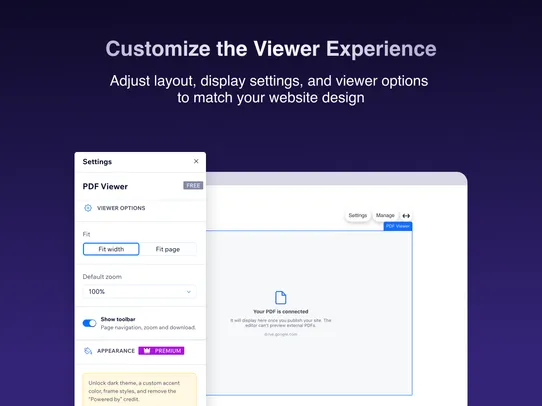The height and width of the screenshot is (406, 542).
Task: Click the Manage button above viewer
Action: pos(385,215)
